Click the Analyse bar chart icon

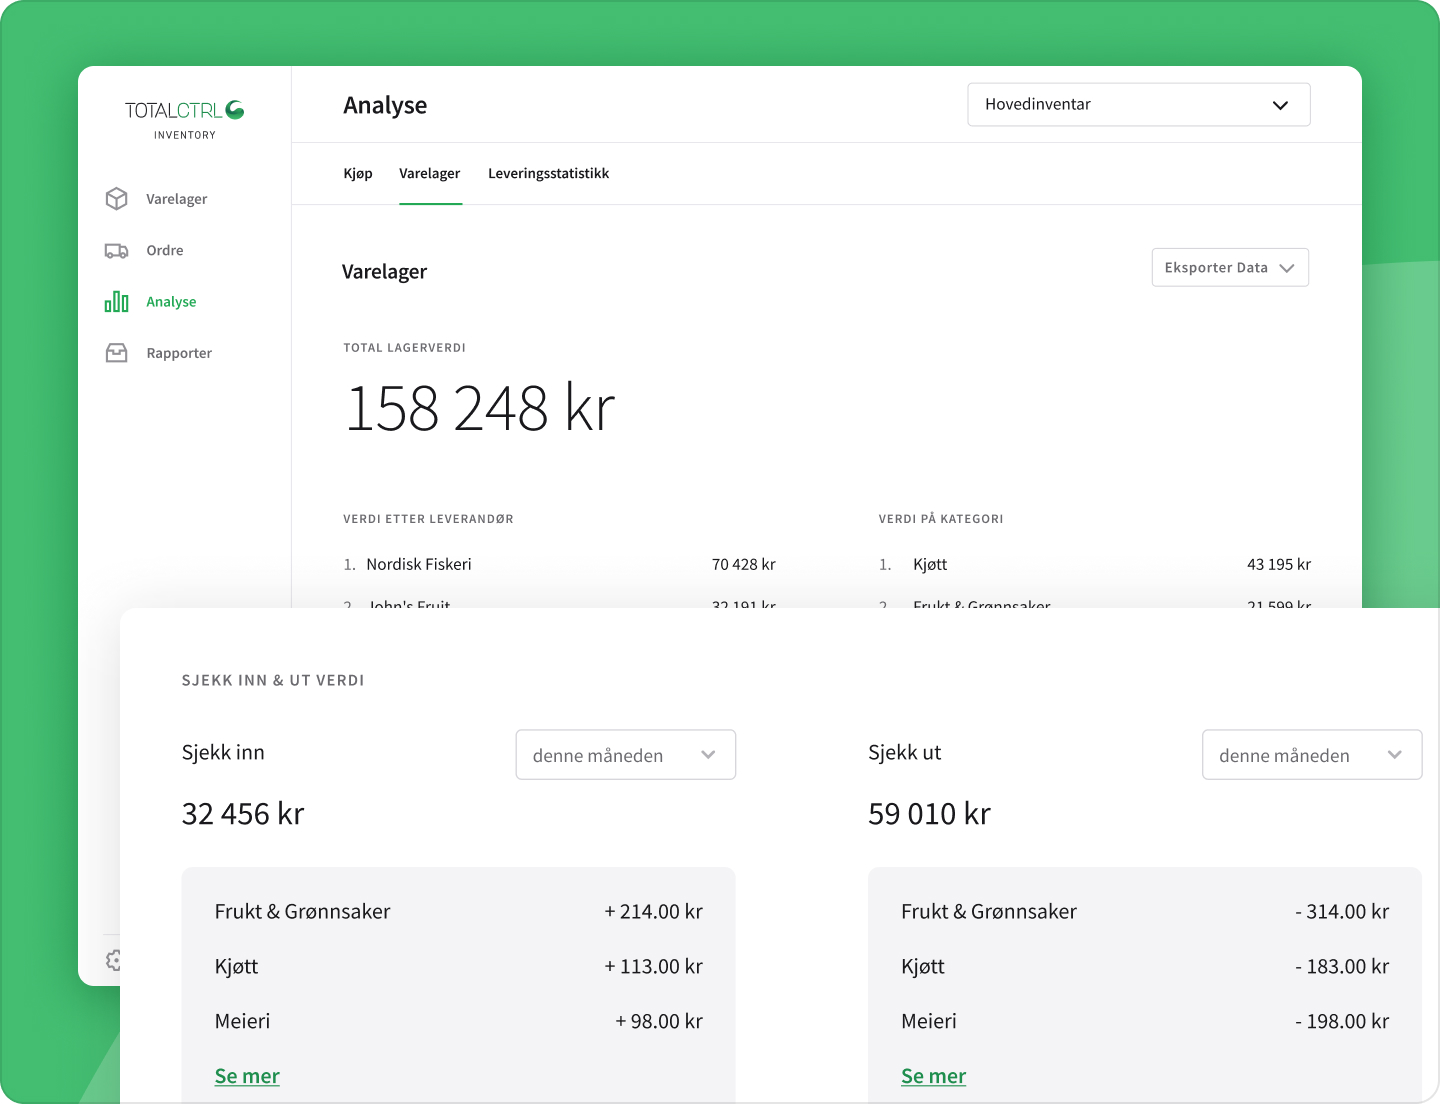tap(117, 302)
